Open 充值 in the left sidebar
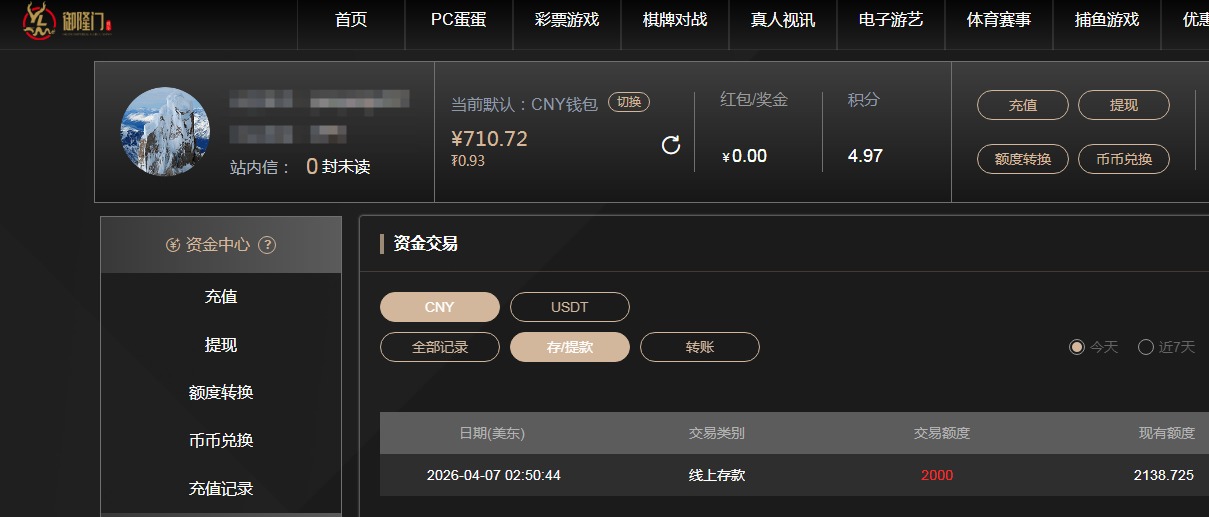Image resolution: width=1209 pixels, height=517 pixels. point(221,297)
